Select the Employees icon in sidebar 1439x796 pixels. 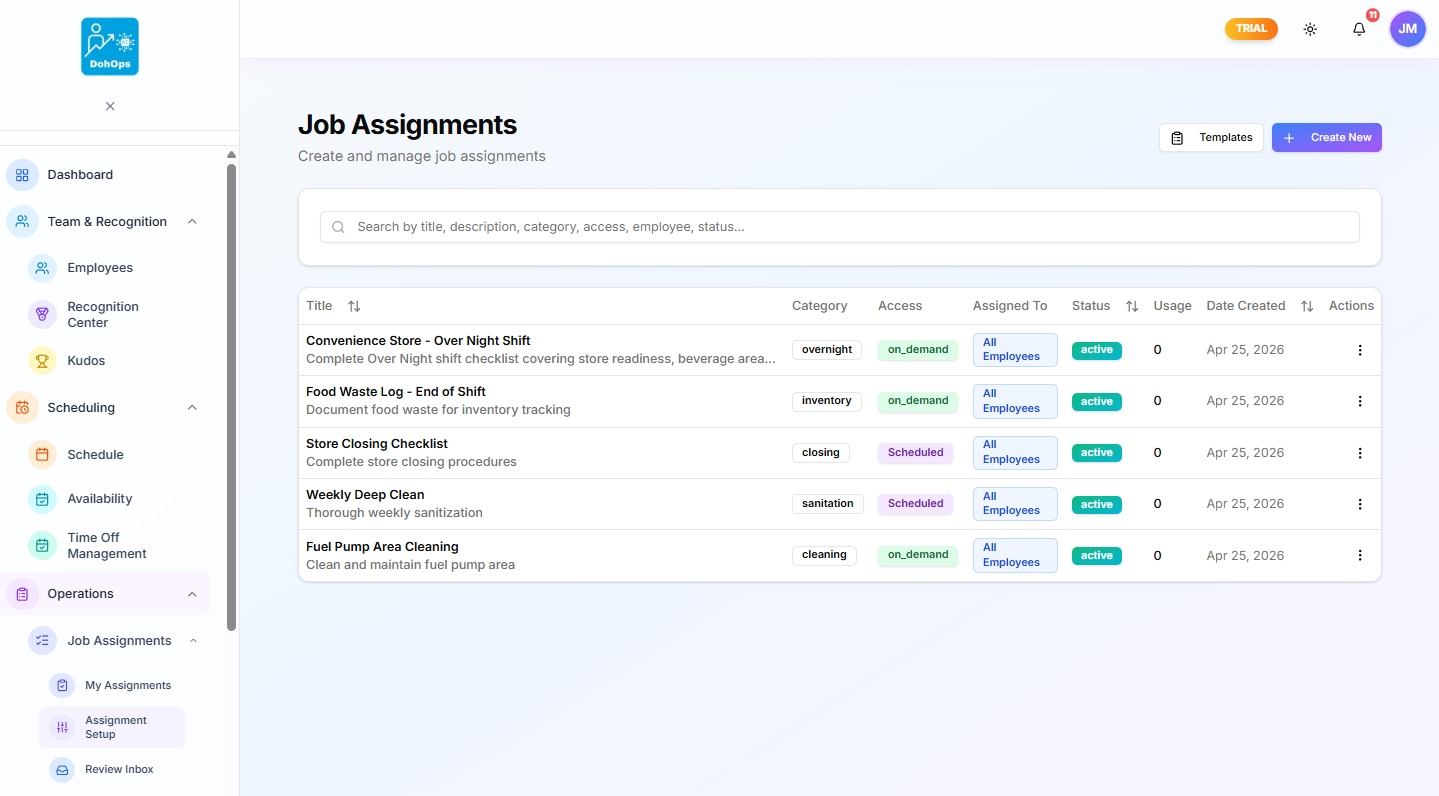[x=41, y=268]
